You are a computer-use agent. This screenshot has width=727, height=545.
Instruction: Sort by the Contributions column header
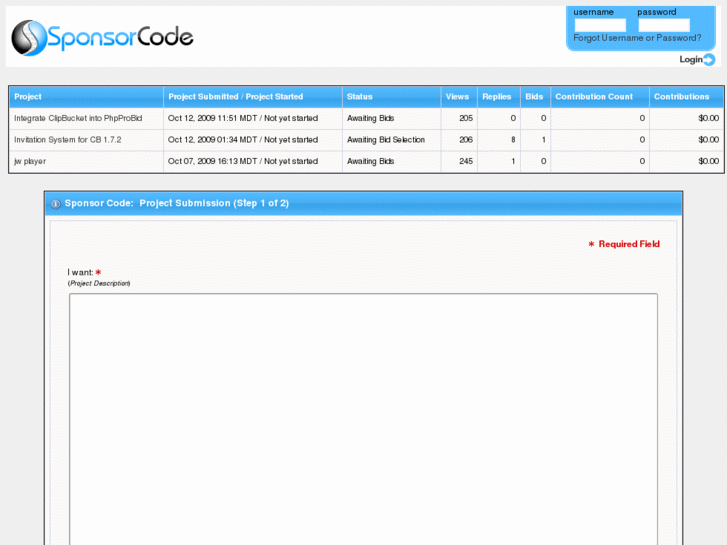[x=682, y=96]
